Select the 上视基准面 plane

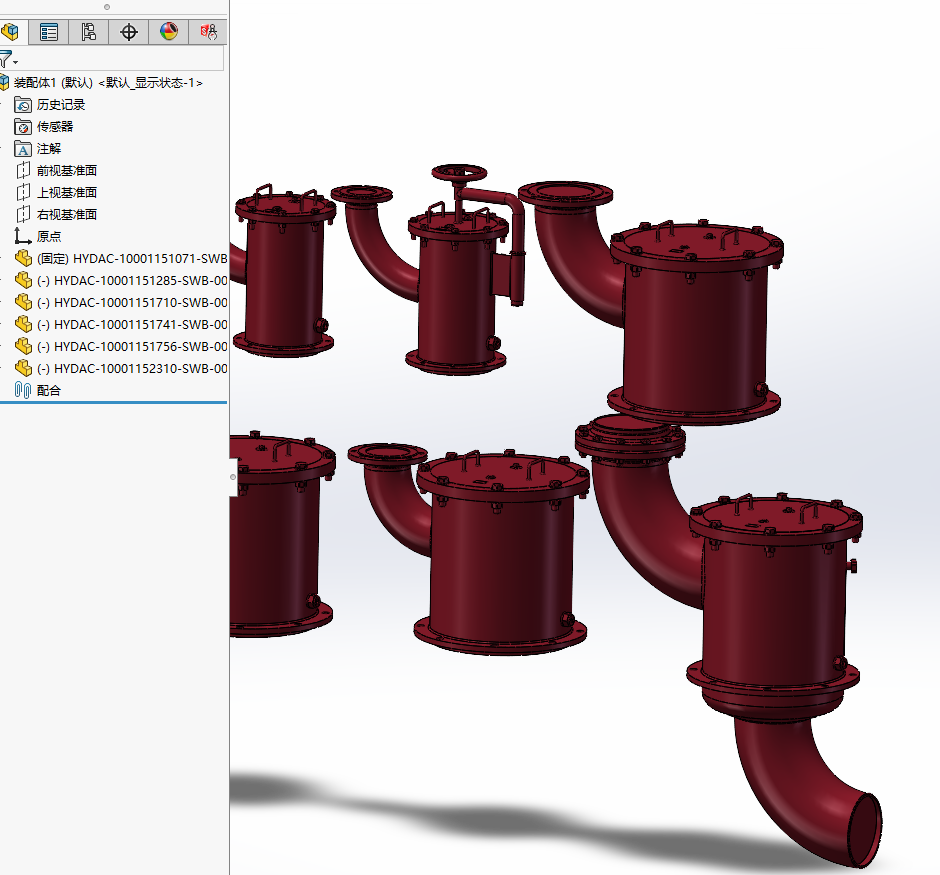tap(67, 192)
